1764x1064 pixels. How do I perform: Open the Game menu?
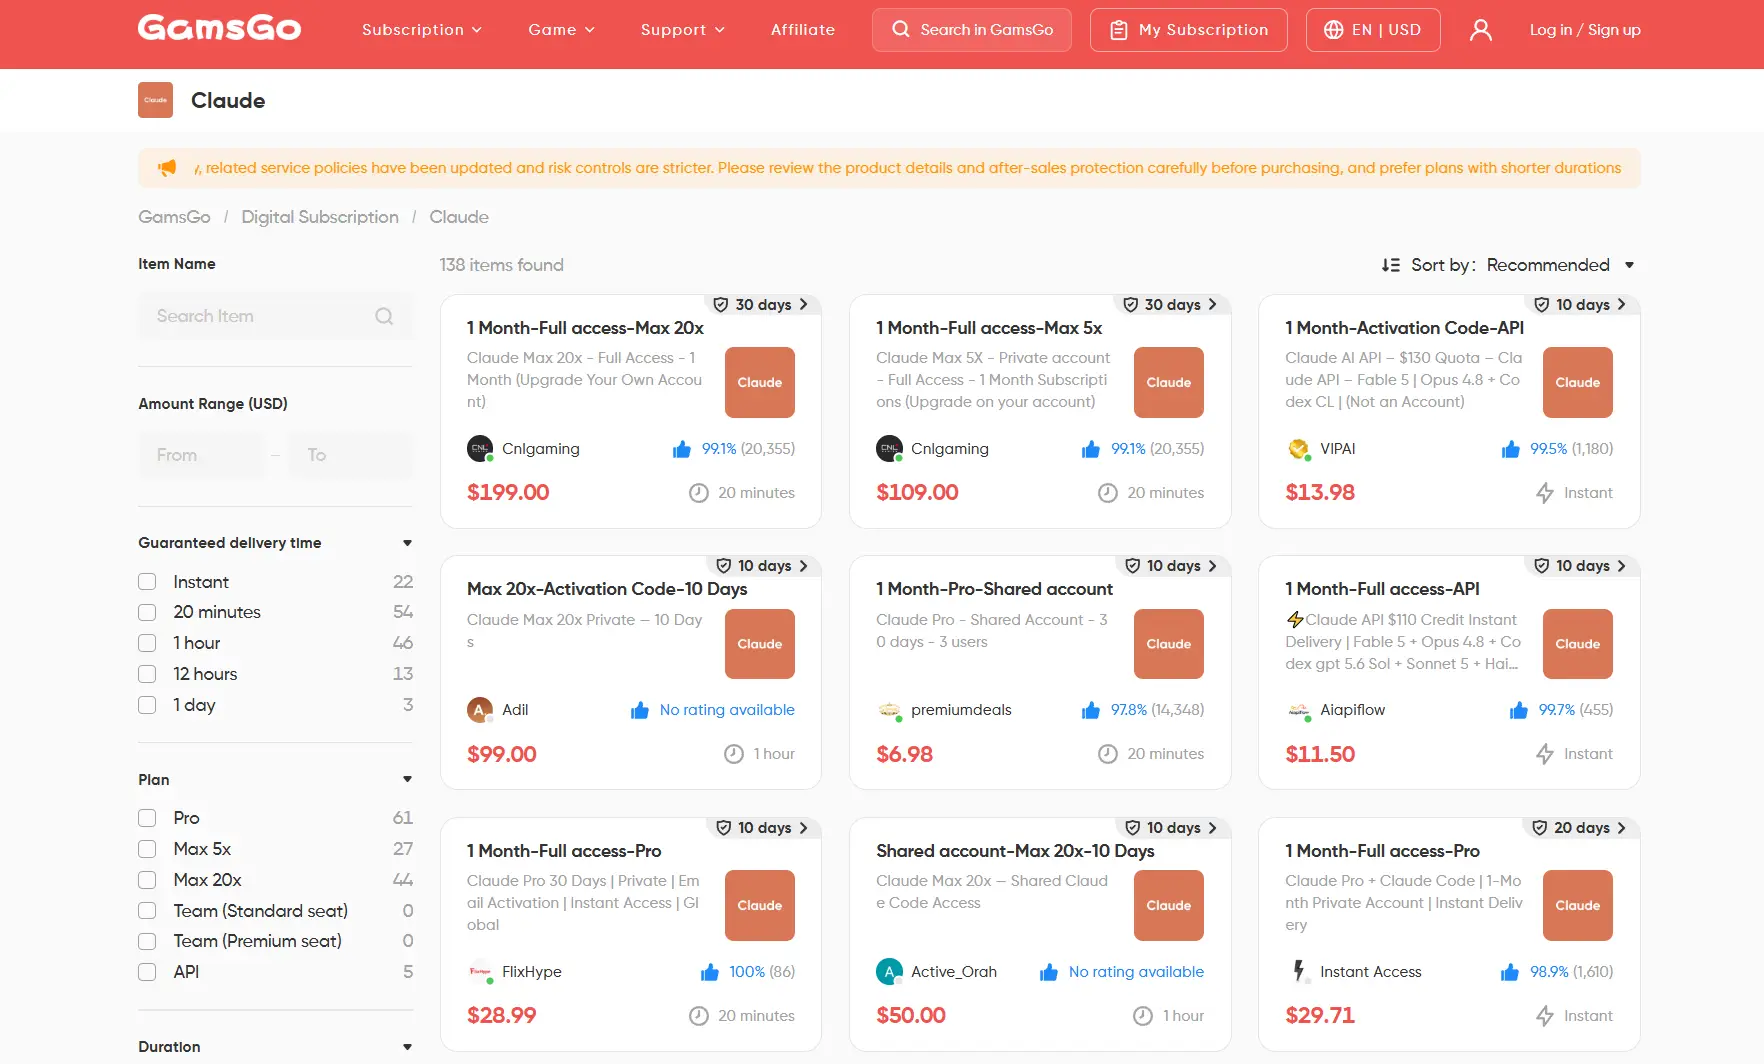[562, 30]
